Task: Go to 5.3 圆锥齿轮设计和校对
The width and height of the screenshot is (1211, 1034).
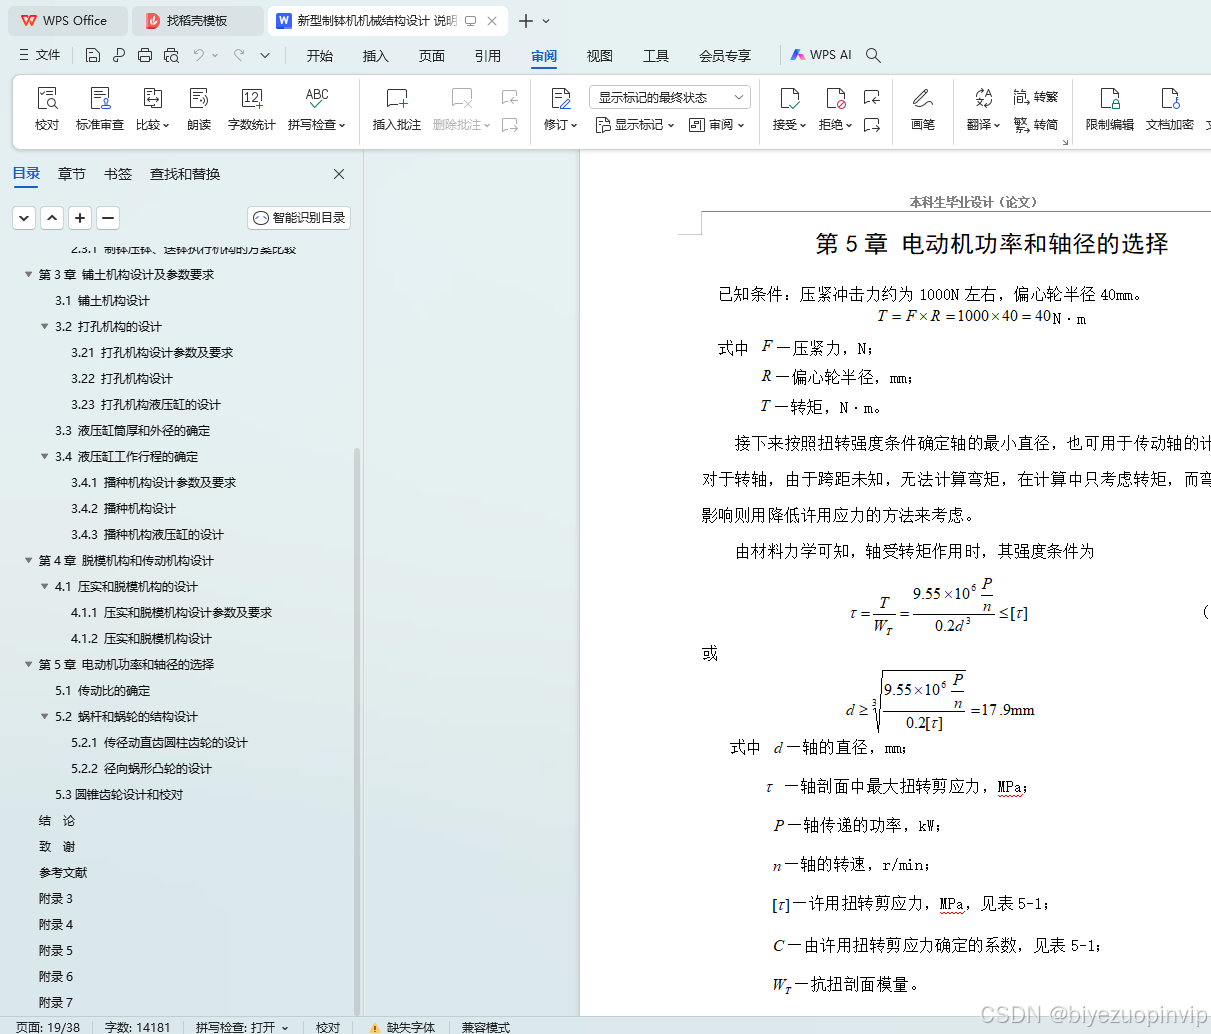Action: [x=119, y=794]
